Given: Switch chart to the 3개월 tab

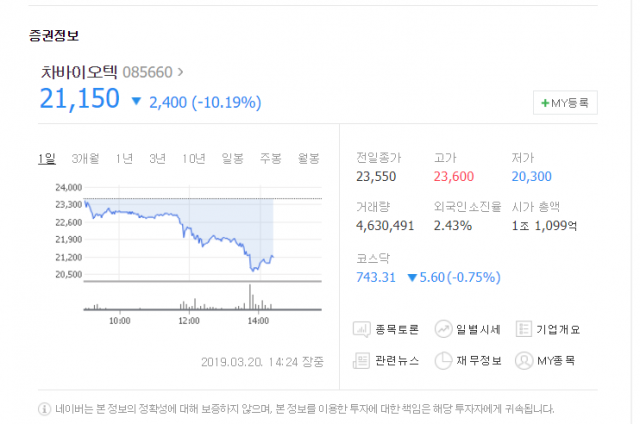Looking at the screenshot, I should click(x=85, y=158).
